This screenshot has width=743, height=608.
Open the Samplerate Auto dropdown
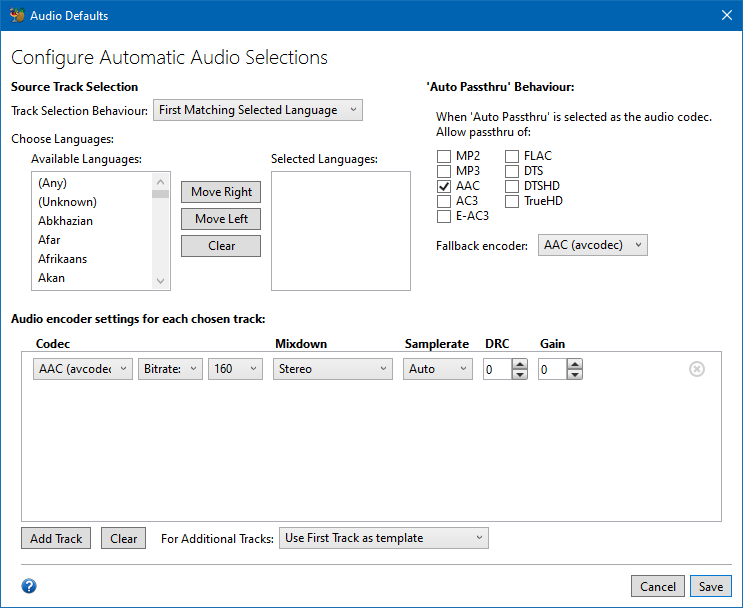click(x=438, y=369)
